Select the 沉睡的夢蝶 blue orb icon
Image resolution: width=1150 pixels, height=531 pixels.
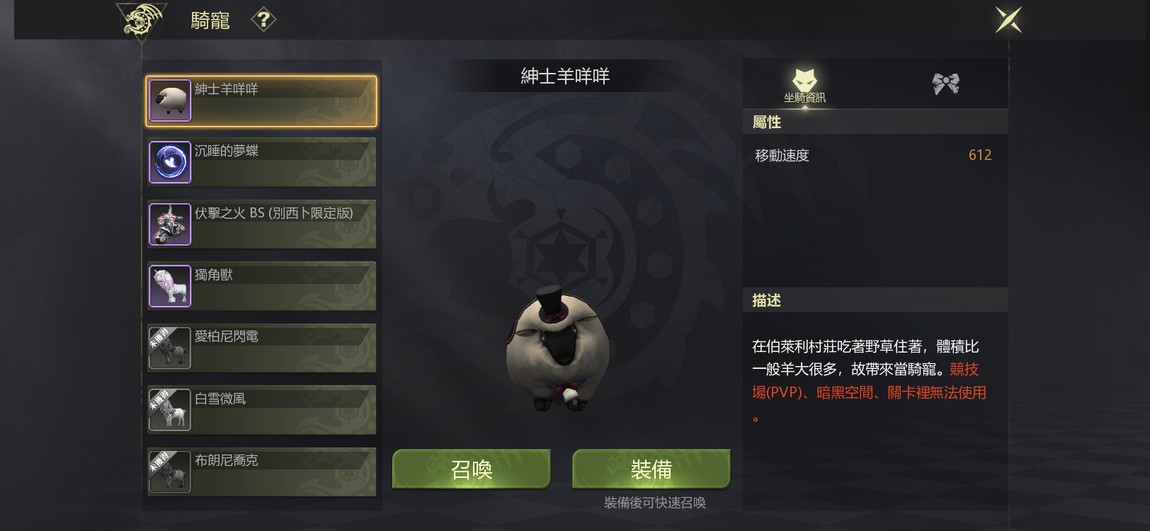pos(170,162)
